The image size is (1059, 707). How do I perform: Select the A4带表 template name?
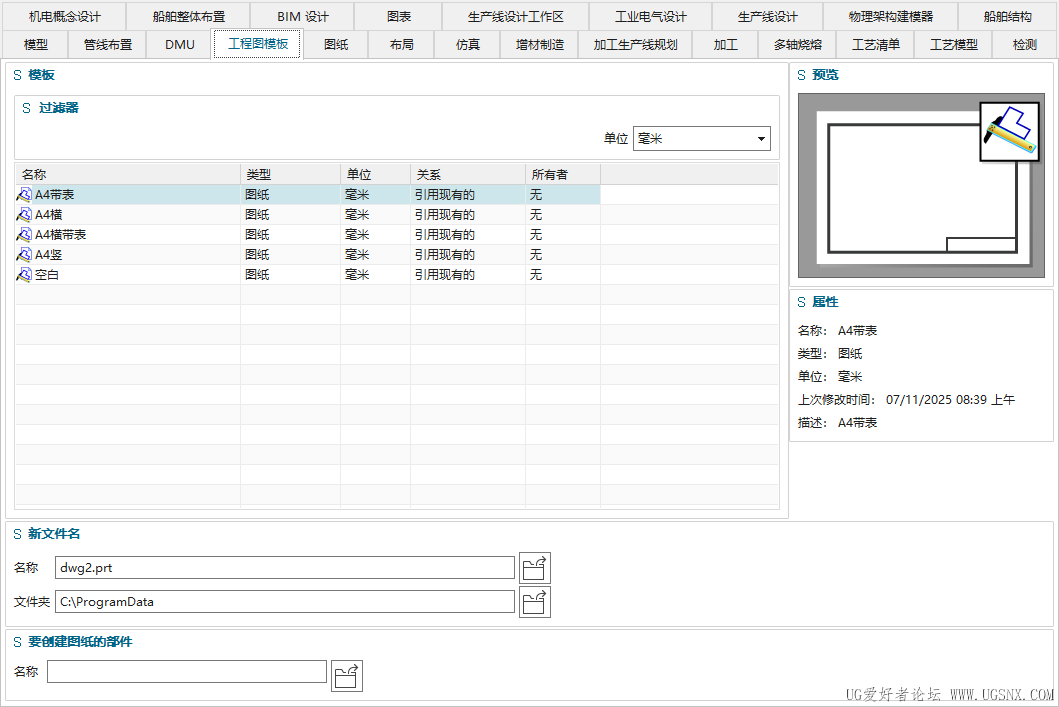click(x=55, y=194)
